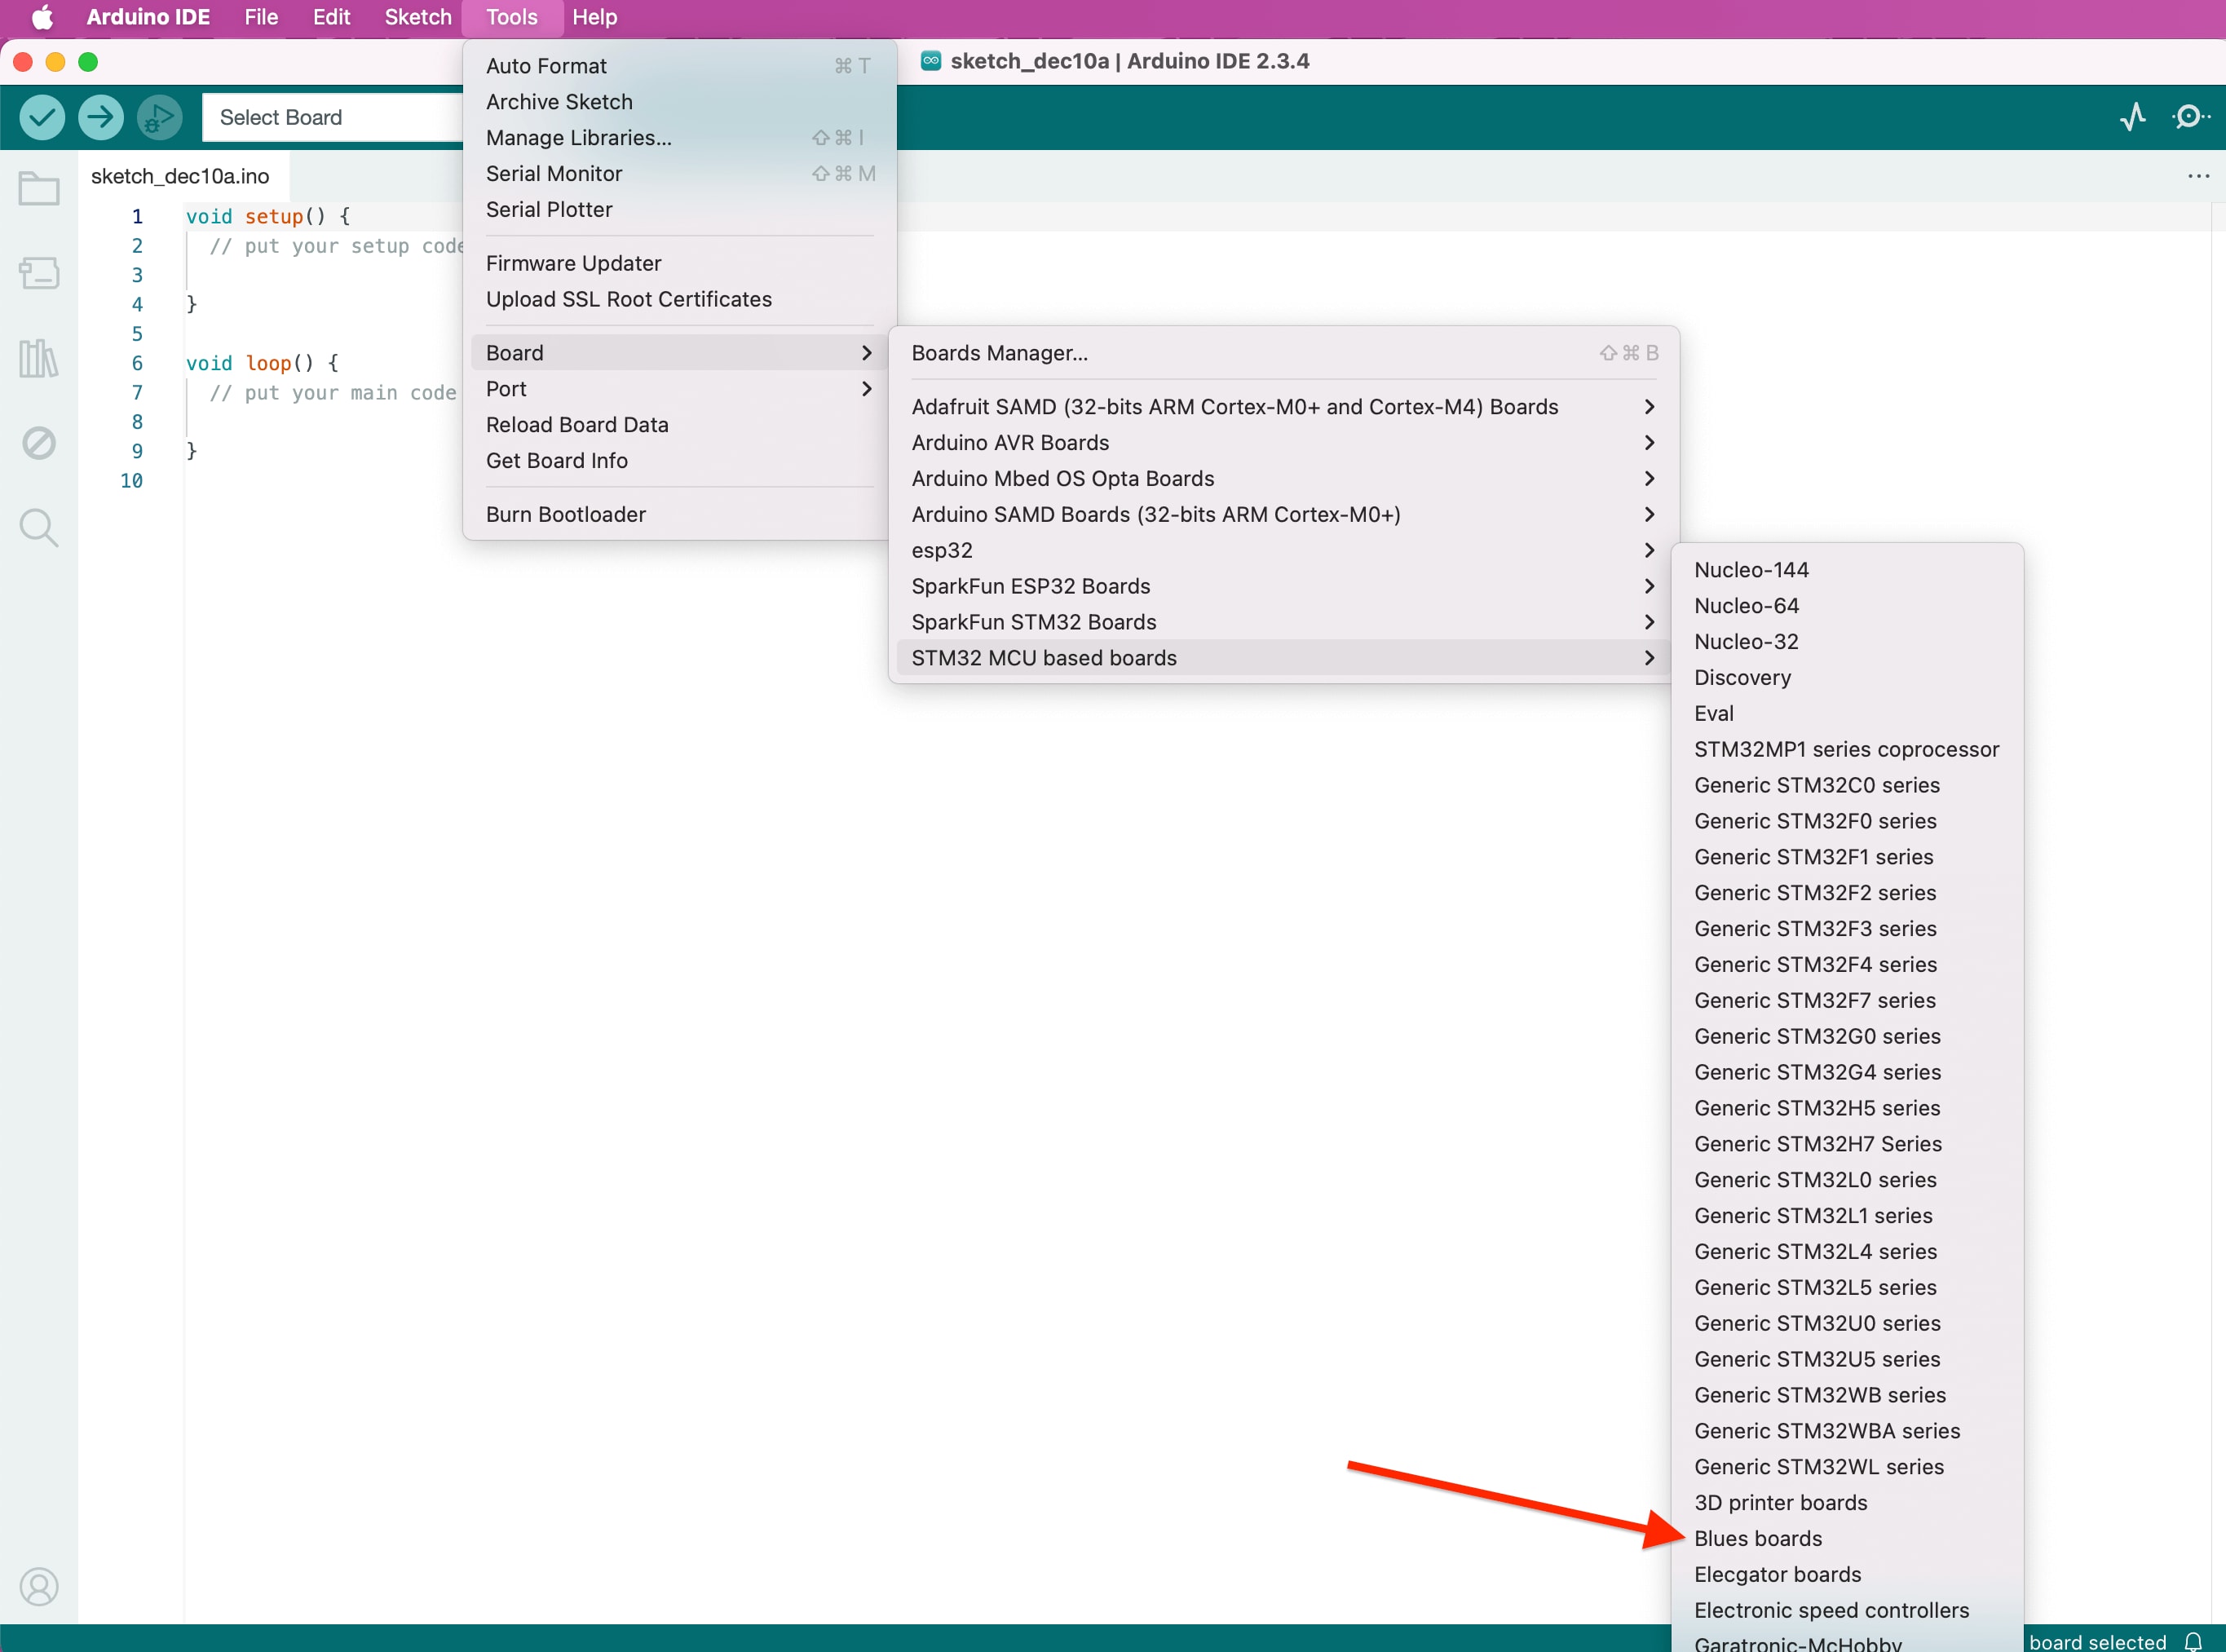Screen dimensions: 2226x1652
Task: Click the Select Board dropdown
Action: click(332, 117)
